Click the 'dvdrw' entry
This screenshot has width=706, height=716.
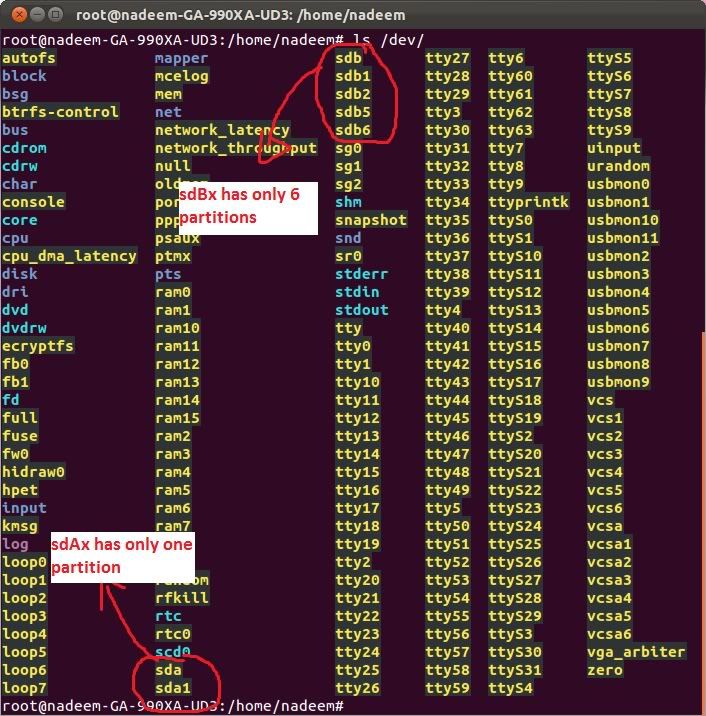tap(24, 328)
